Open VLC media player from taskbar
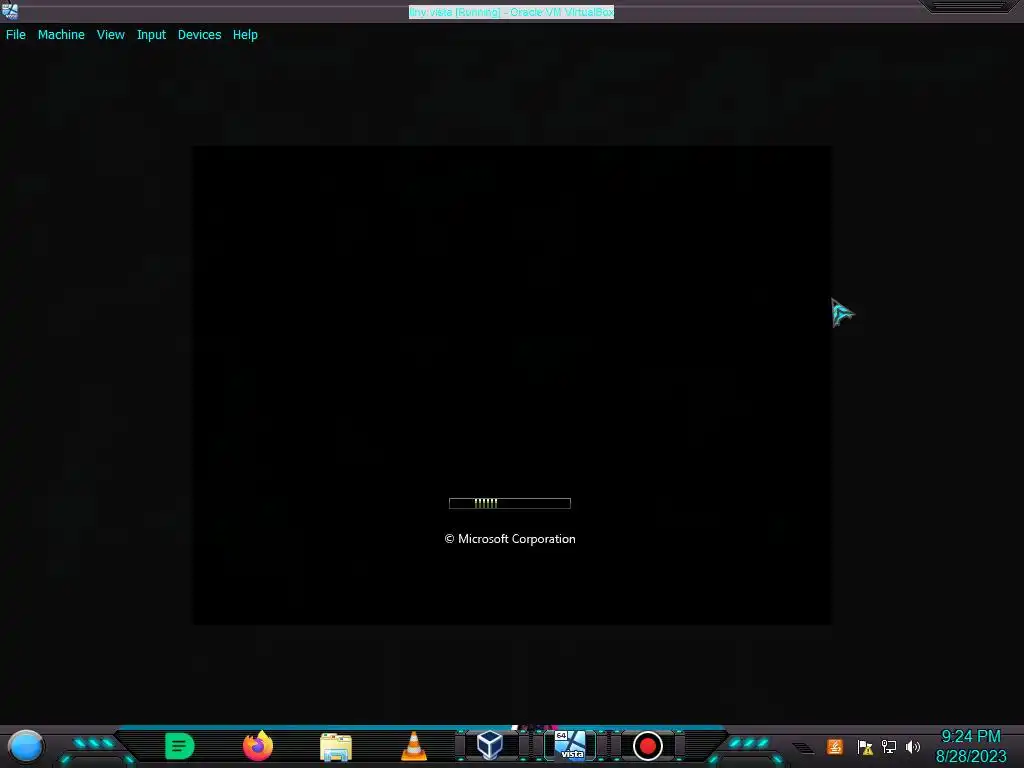This screenshot has width=1024, height=768. click(x=413, y=746)
